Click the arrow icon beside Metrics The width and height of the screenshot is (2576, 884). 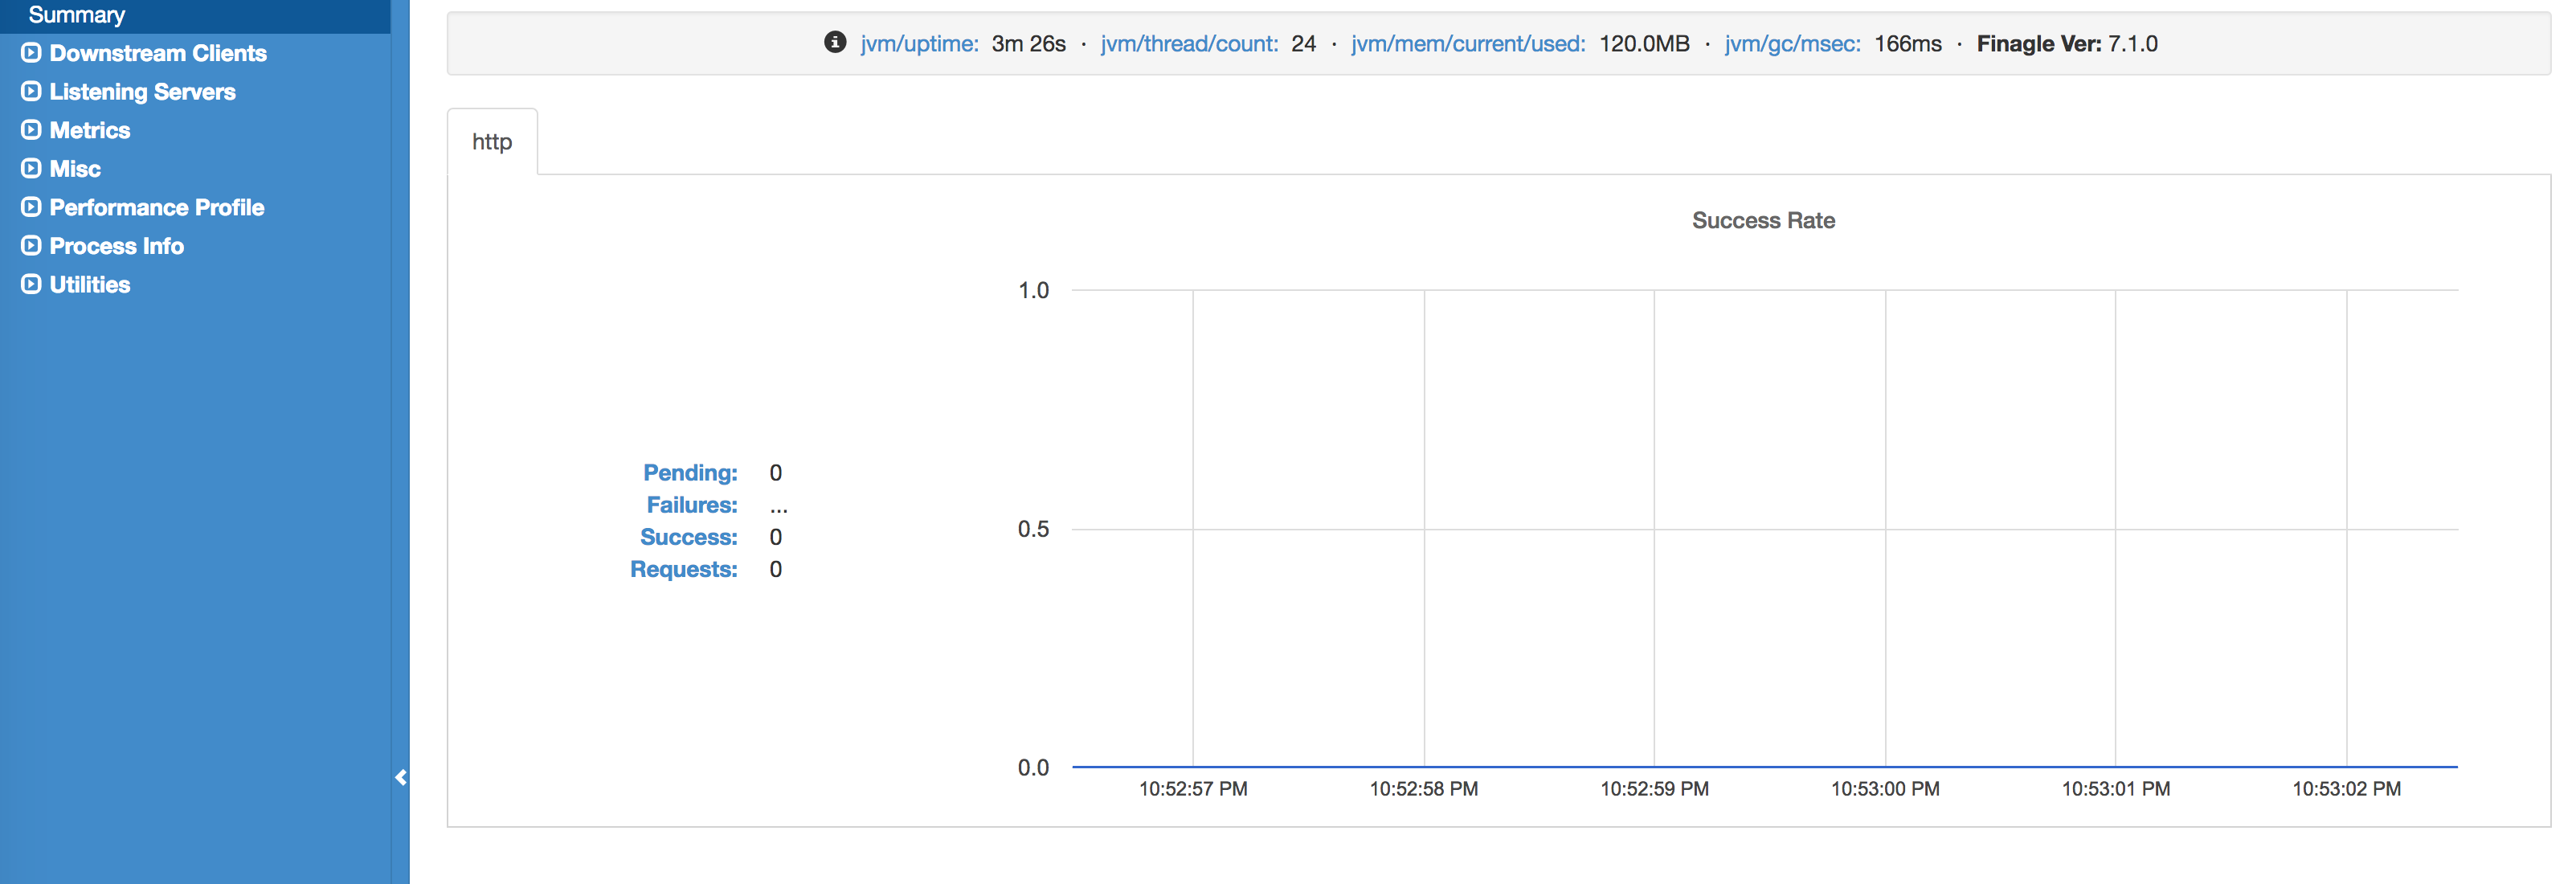tap(31, 130)
